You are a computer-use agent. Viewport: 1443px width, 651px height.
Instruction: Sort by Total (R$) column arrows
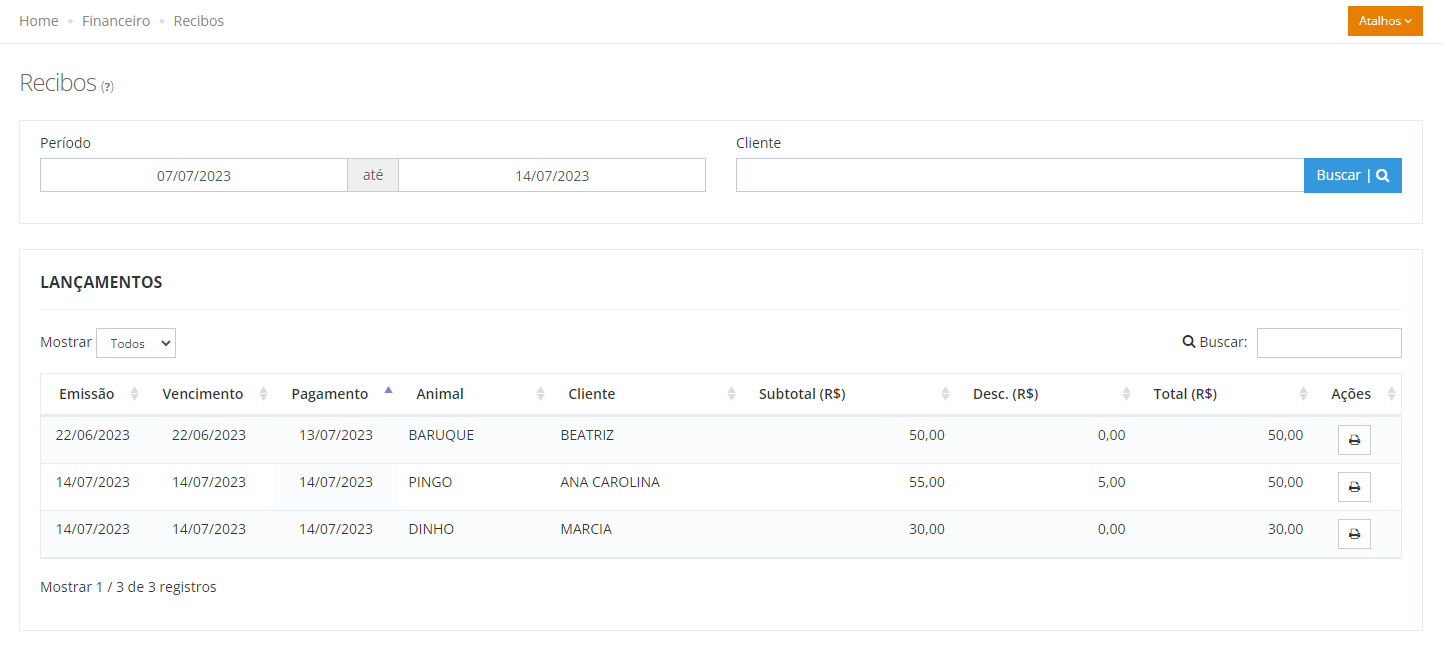[1304, 394]
